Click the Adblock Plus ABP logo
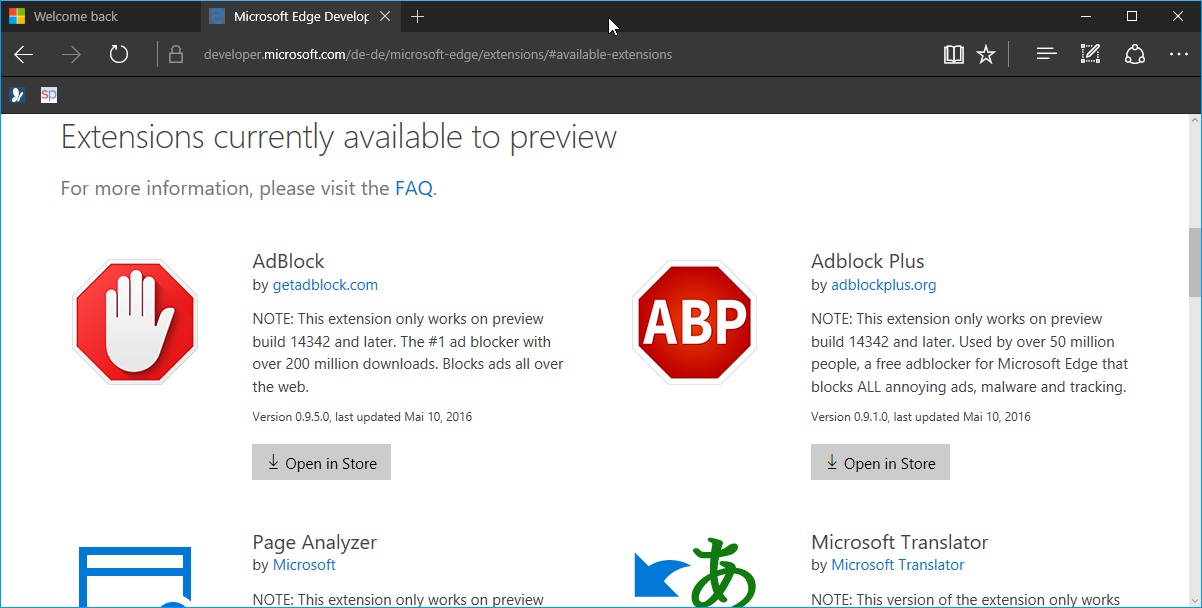 (x=694, y=322)
